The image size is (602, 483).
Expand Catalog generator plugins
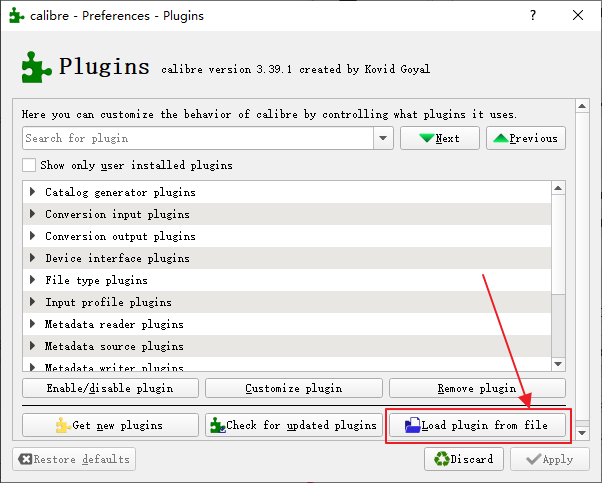pos(33,192)
